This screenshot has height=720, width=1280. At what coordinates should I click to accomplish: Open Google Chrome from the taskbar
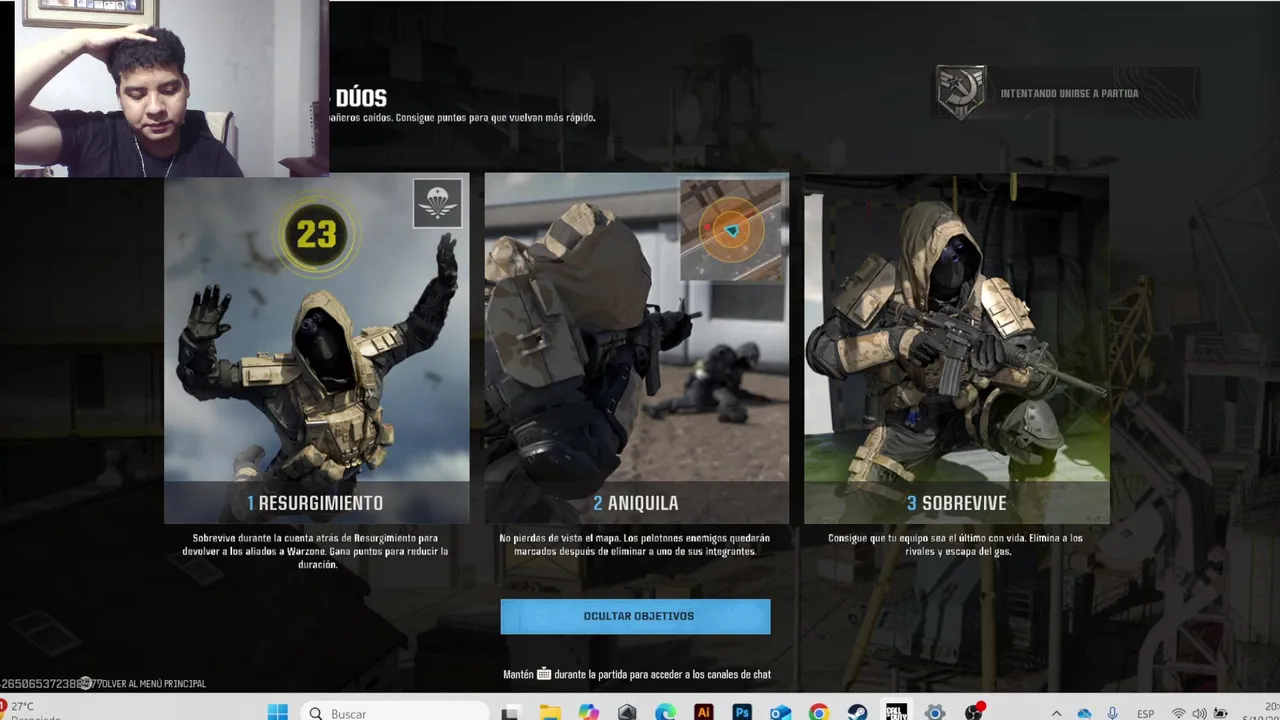click(819, 713)
